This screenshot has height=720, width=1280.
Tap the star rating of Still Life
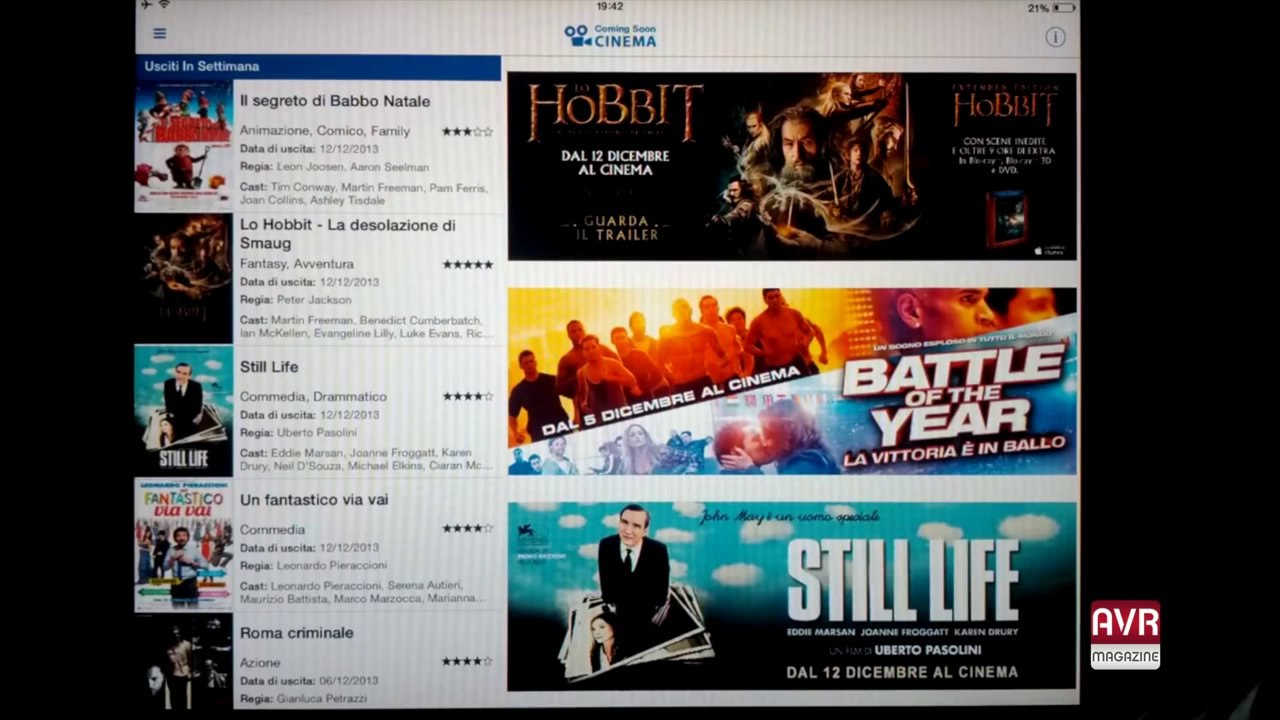click(468, 396)
